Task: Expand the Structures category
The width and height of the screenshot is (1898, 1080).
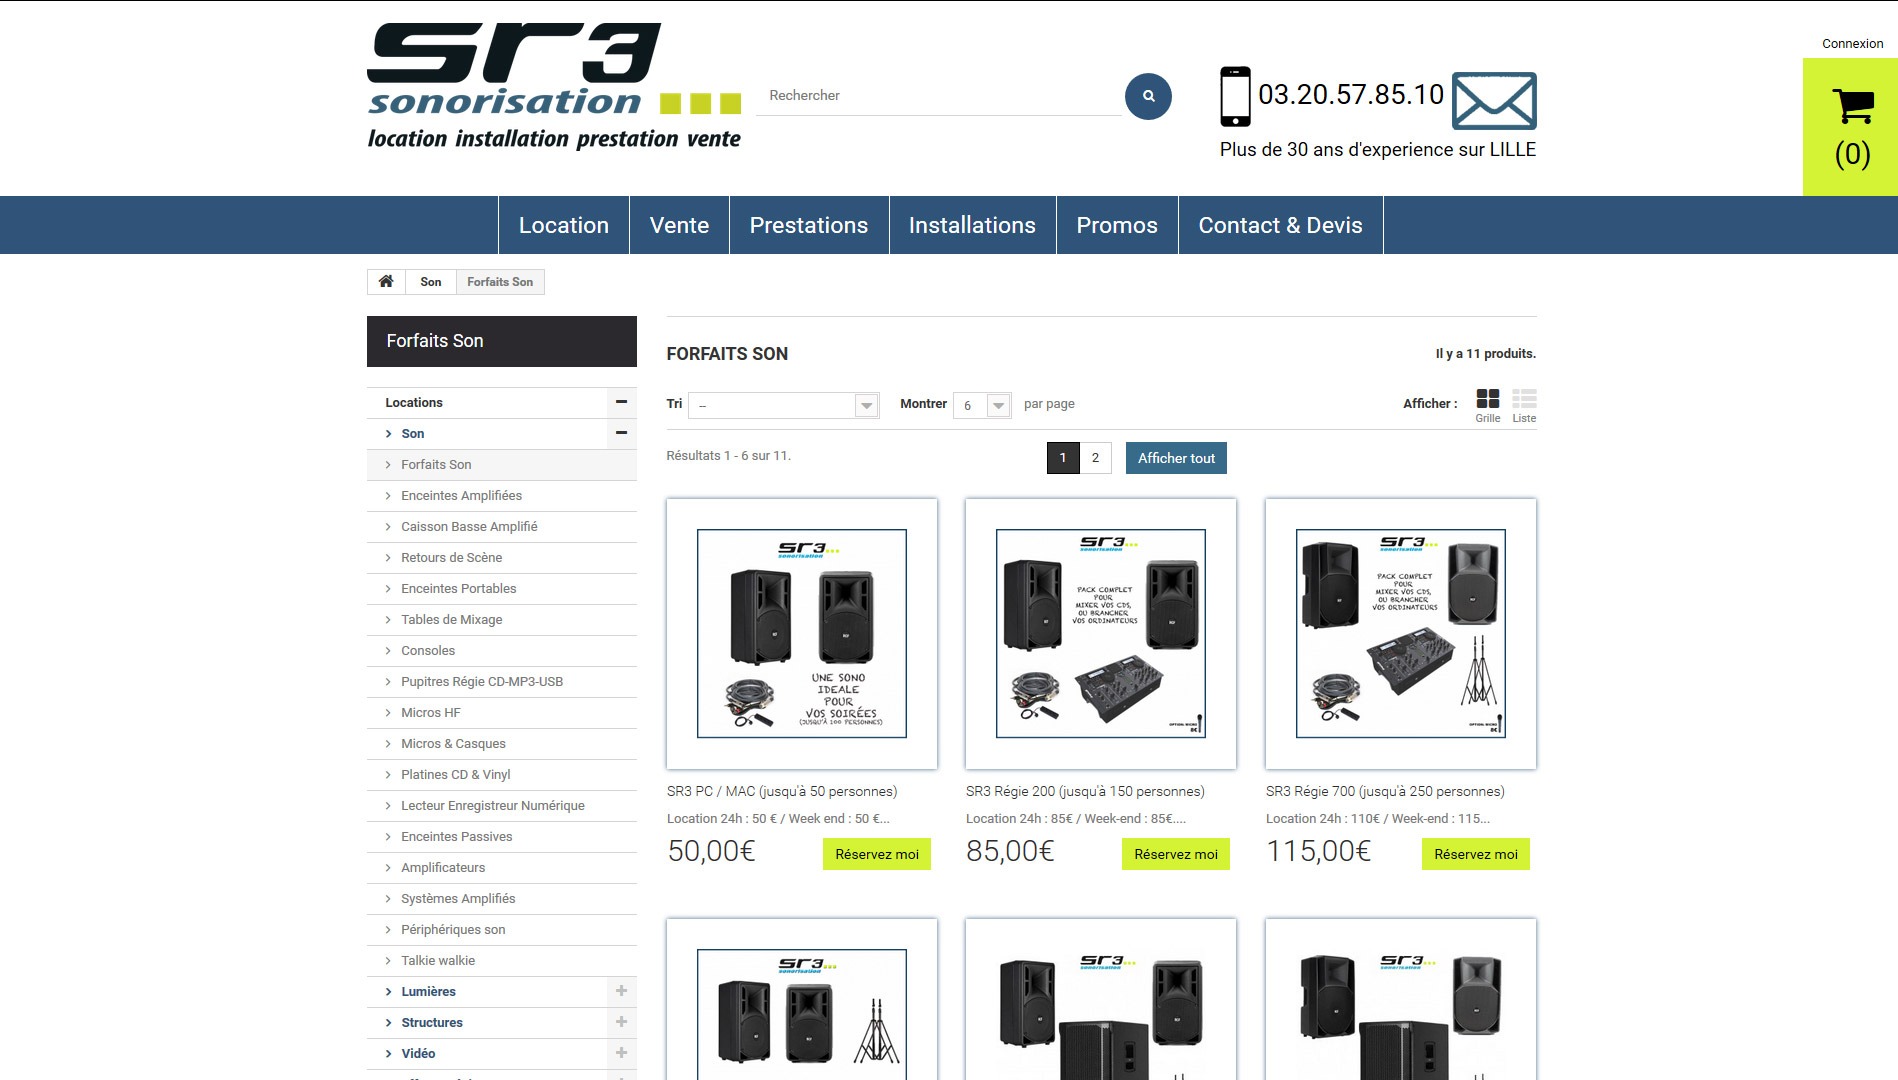Action: pyautogui.click(x=621, y=1022)
